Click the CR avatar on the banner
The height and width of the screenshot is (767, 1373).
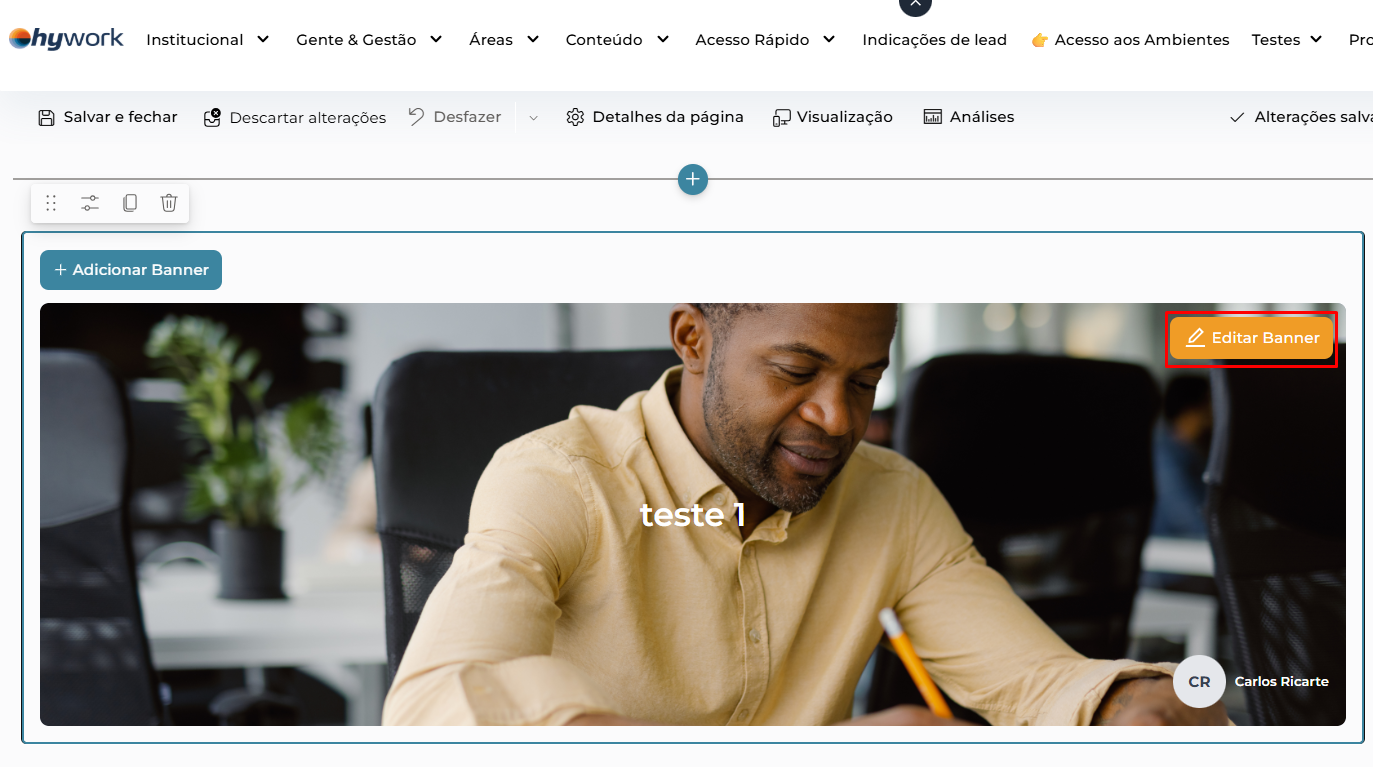pos(1199,682)
